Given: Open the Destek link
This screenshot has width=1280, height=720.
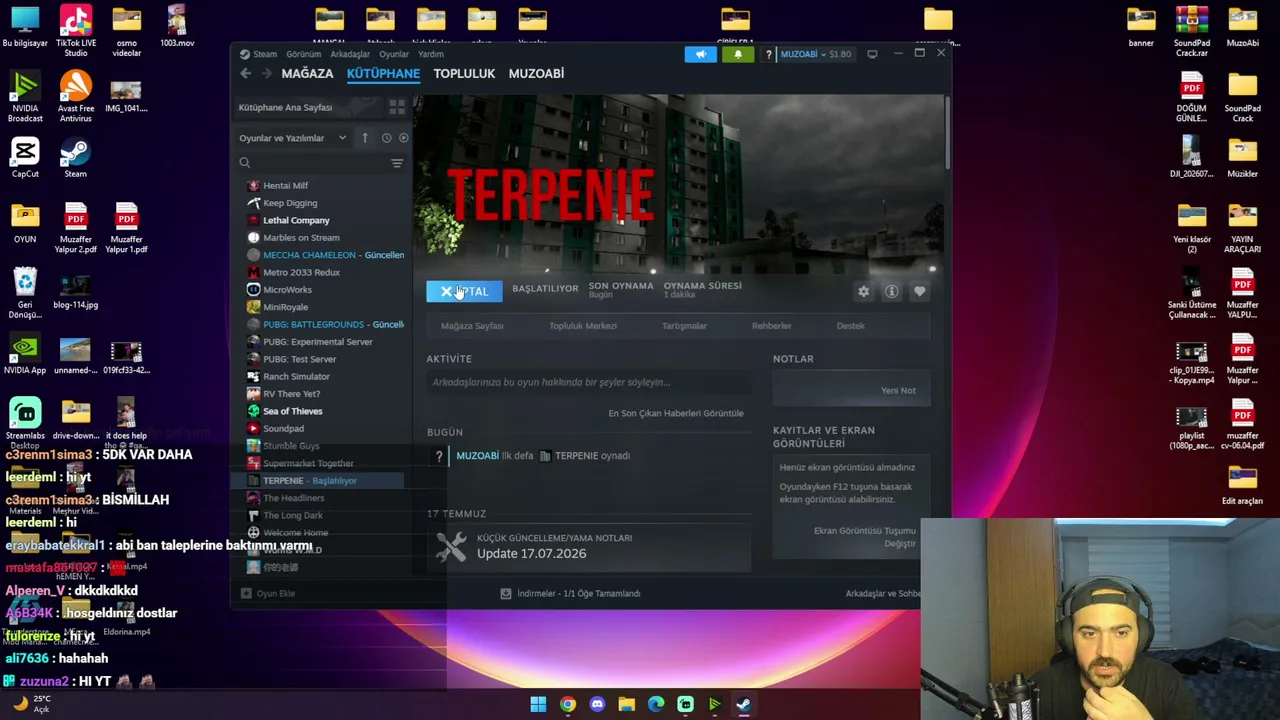Looking at the screenshot, I should (x=851, y=326).
